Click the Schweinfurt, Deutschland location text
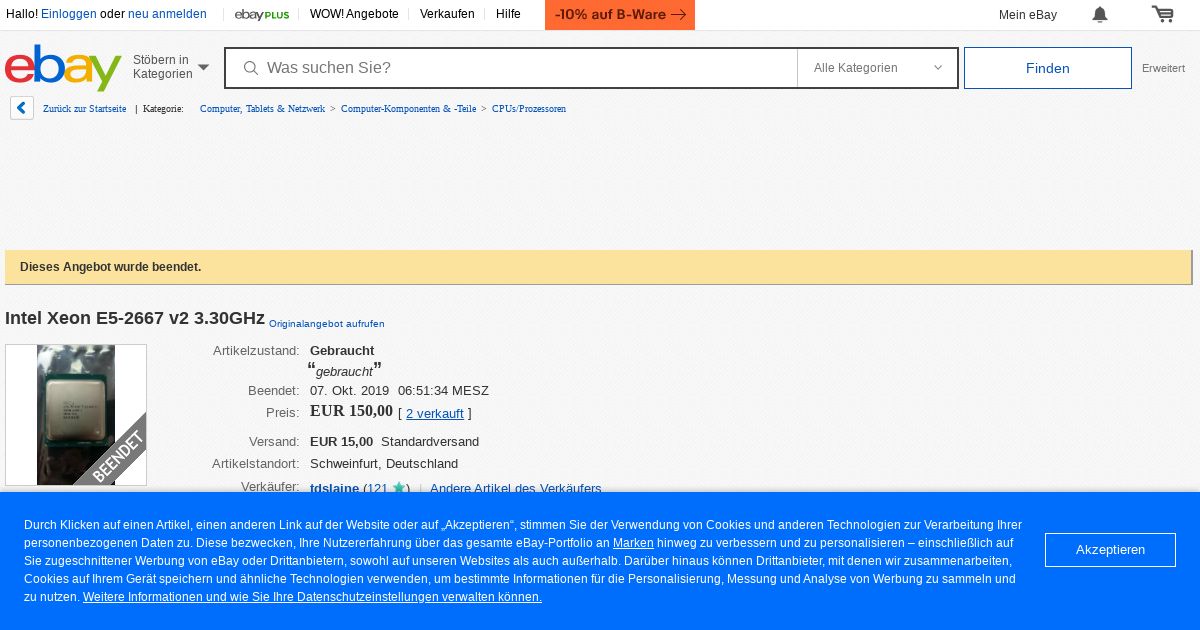 384,463
